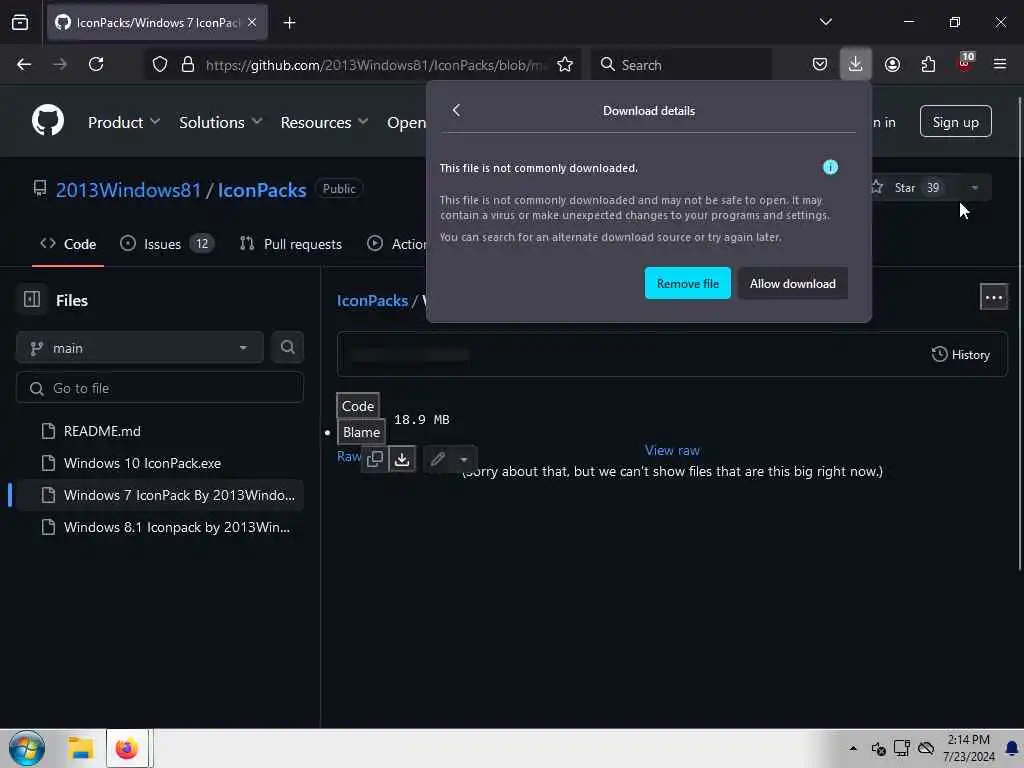Viewport: 1024px width, 768px height.
Task: Click the search icon beside branch selector
Action: point(287,347)
